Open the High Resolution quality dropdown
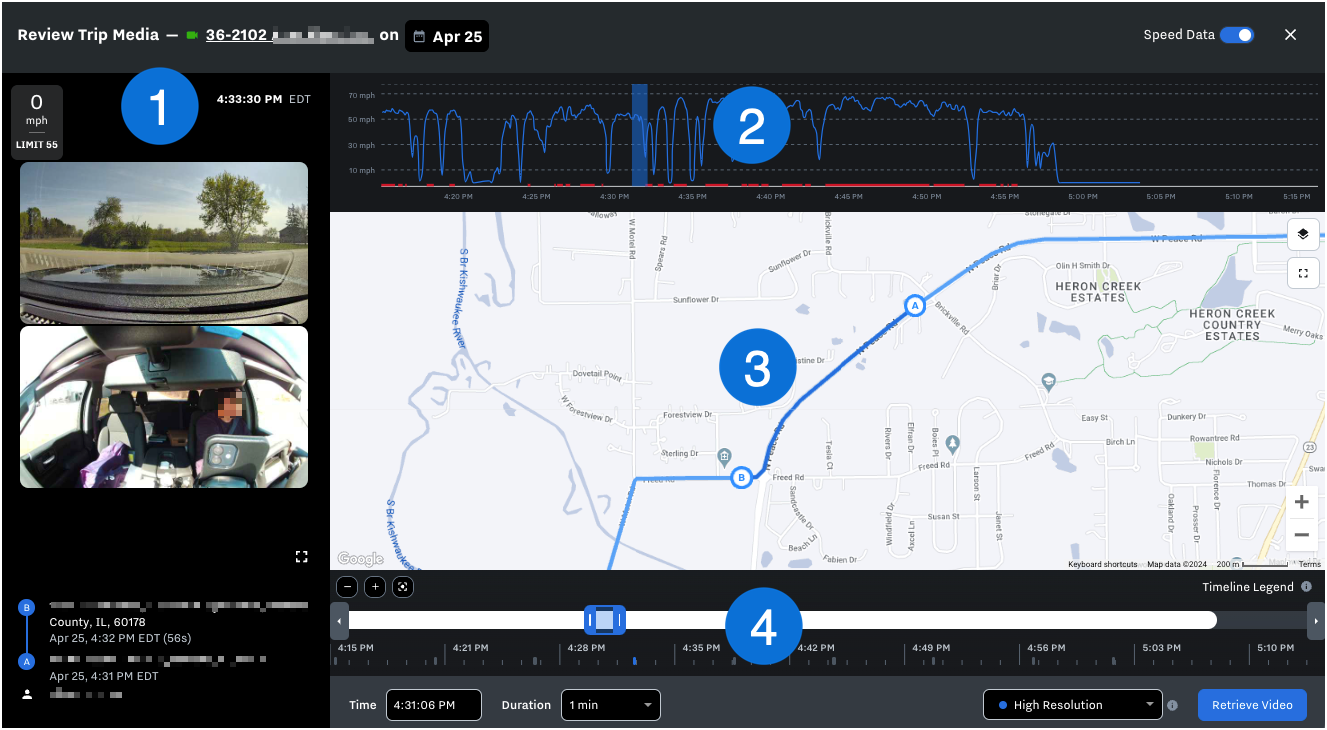Image resolution: width=1327 pixels, height=730 pixels. (1071, 705)
